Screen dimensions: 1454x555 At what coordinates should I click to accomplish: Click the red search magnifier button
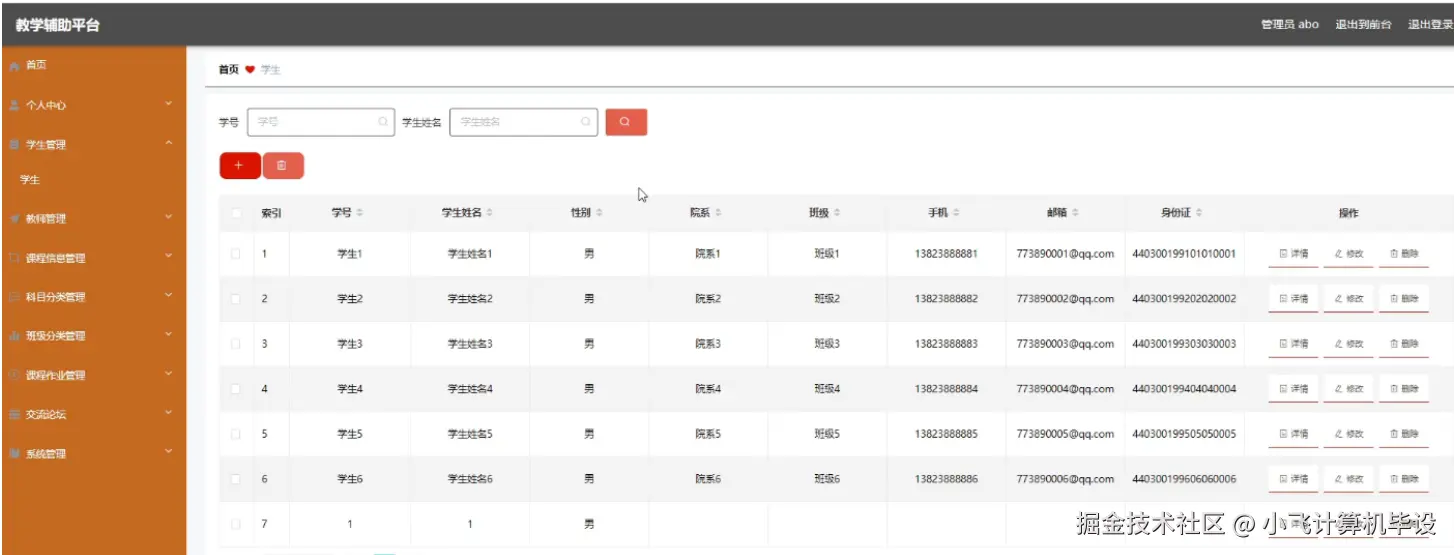[626, 122]
